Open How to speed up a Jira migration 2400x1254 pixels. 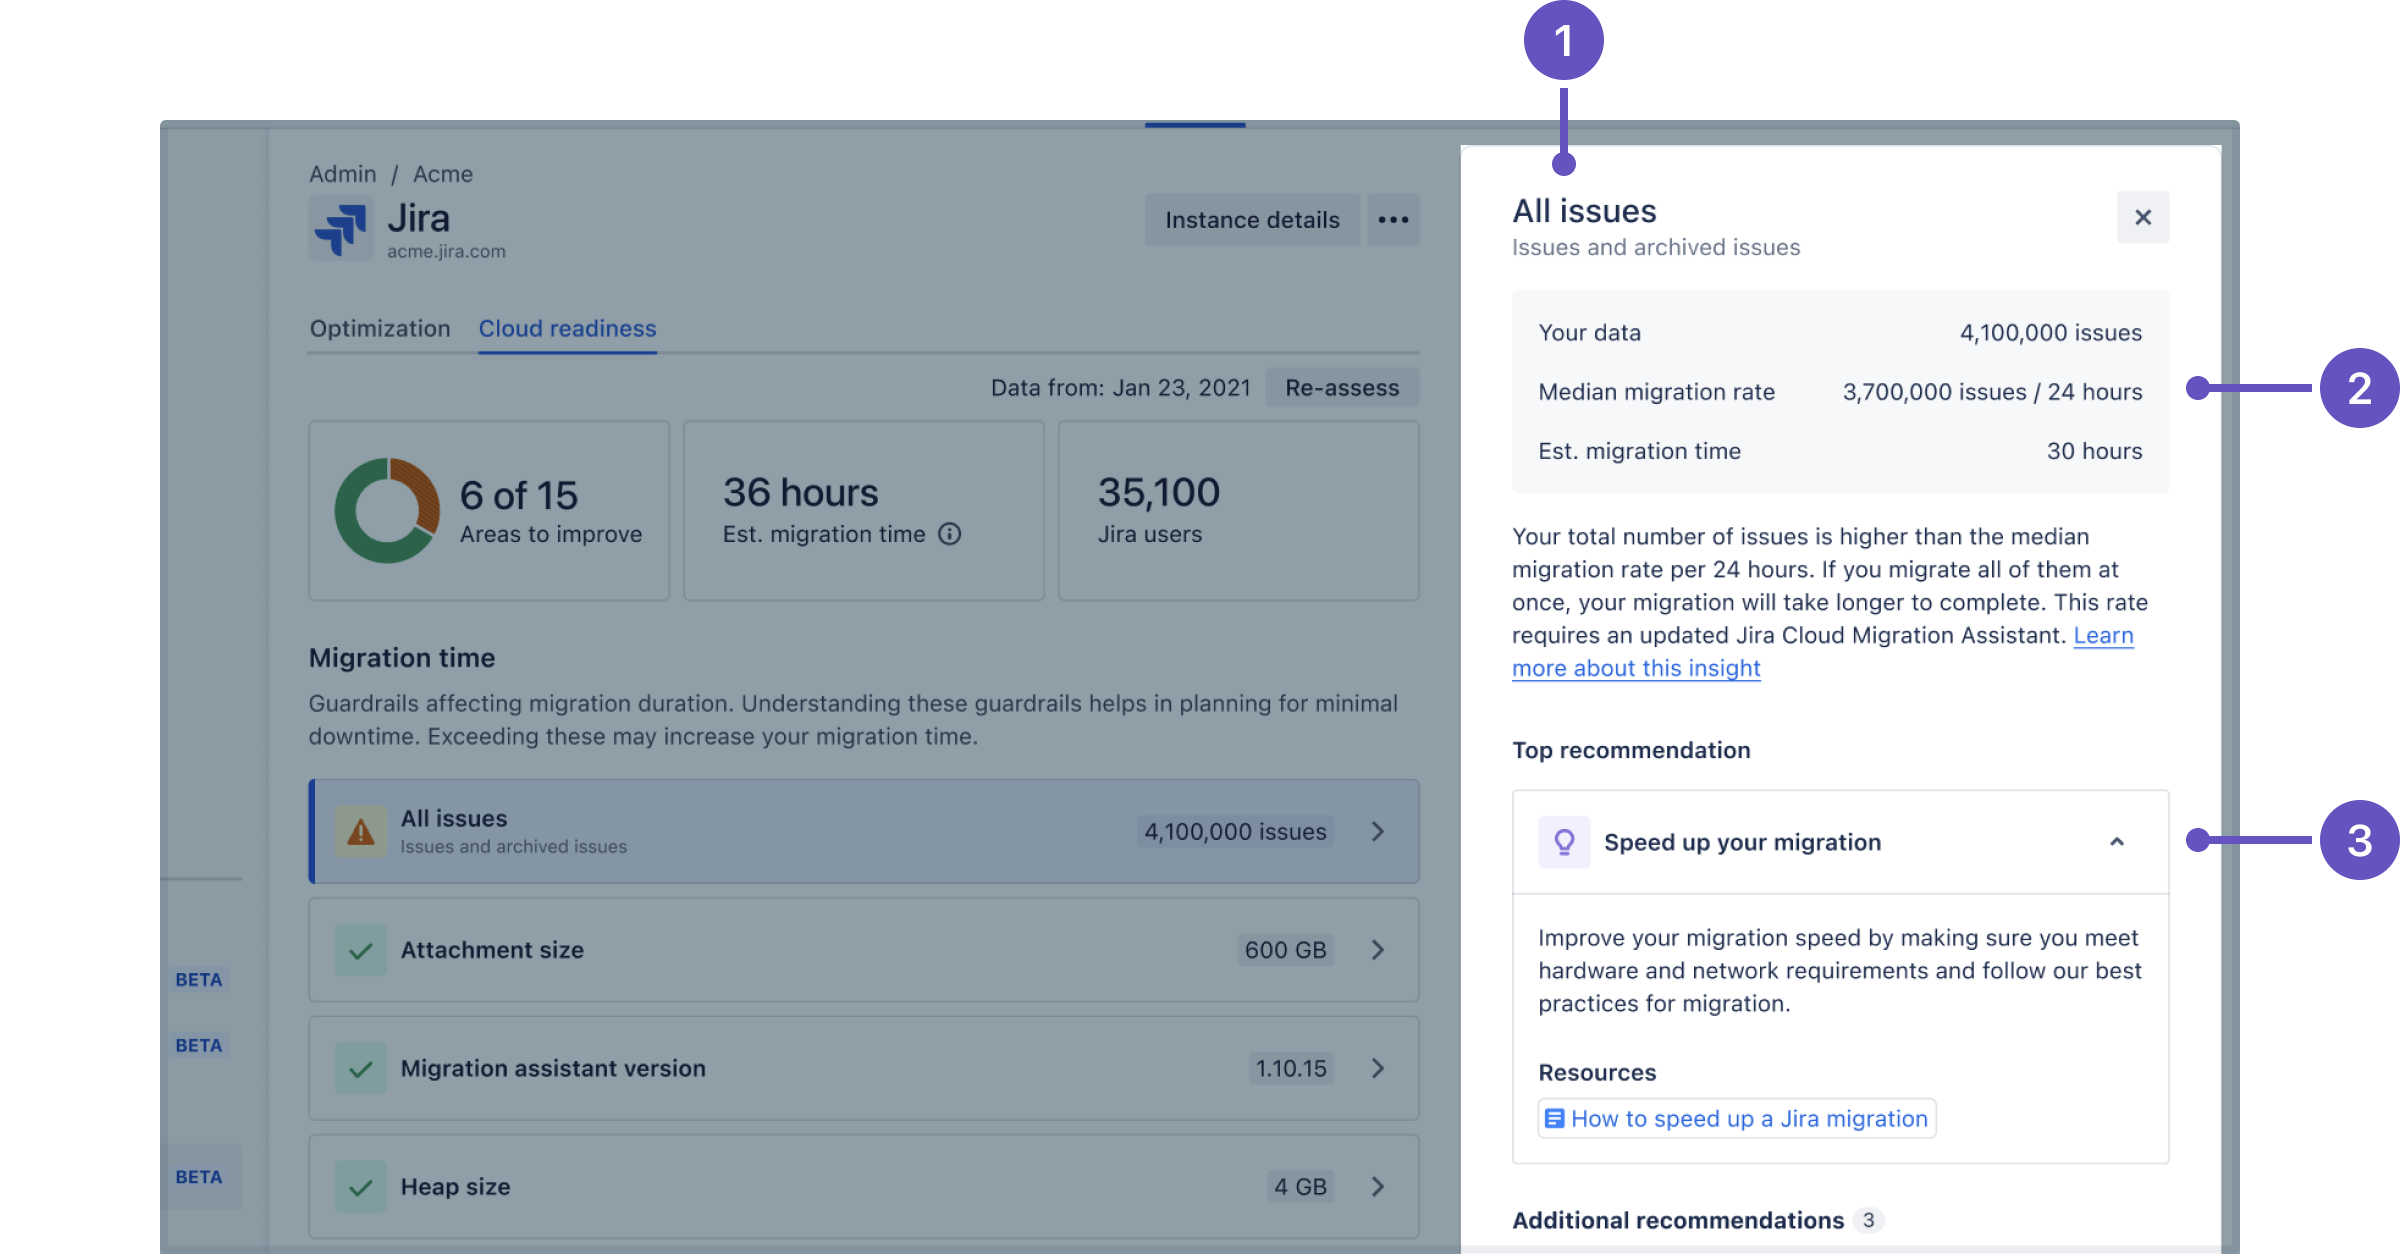1737,1119
